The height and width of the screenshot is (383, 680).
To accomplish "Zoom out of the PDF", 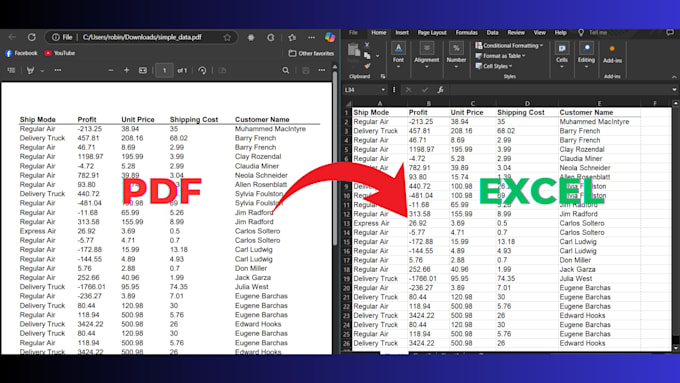I will 111,70.
